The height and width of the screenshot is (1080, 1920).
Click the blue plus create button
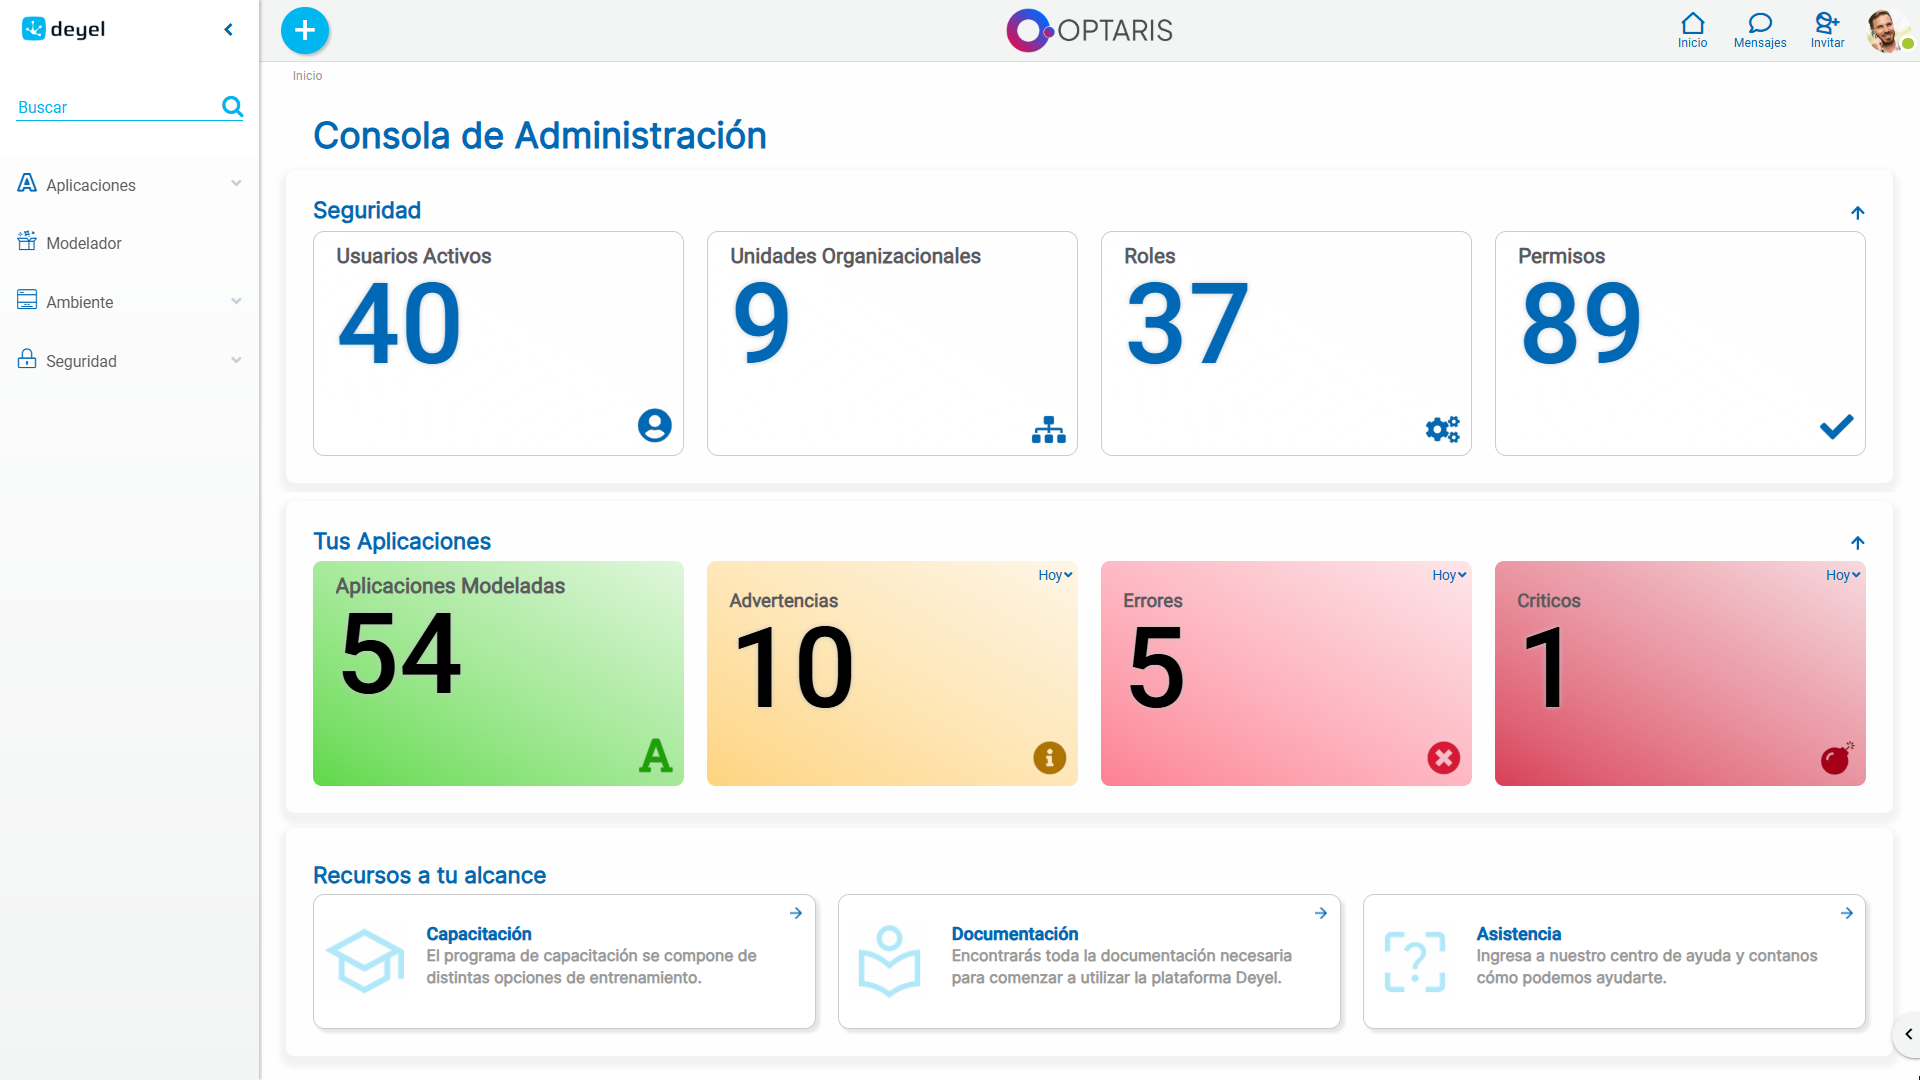tap(305, 30)
